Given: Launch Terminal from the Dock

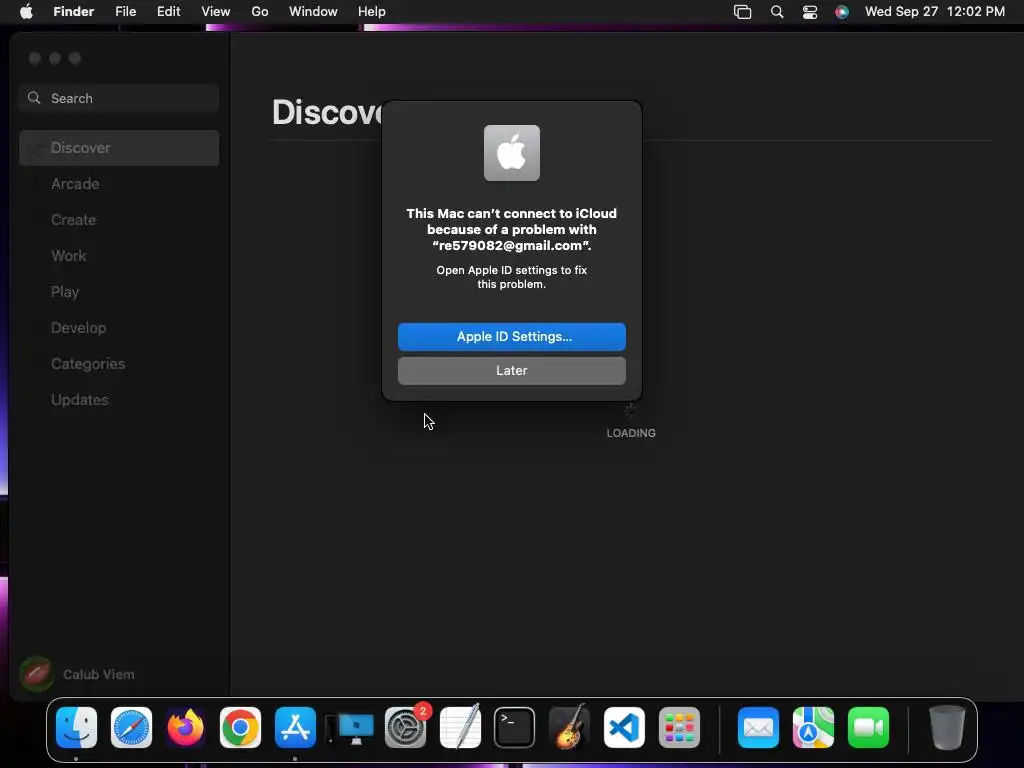Looking at the screenshot, I should pyautogui.click(x=515, y=728).
